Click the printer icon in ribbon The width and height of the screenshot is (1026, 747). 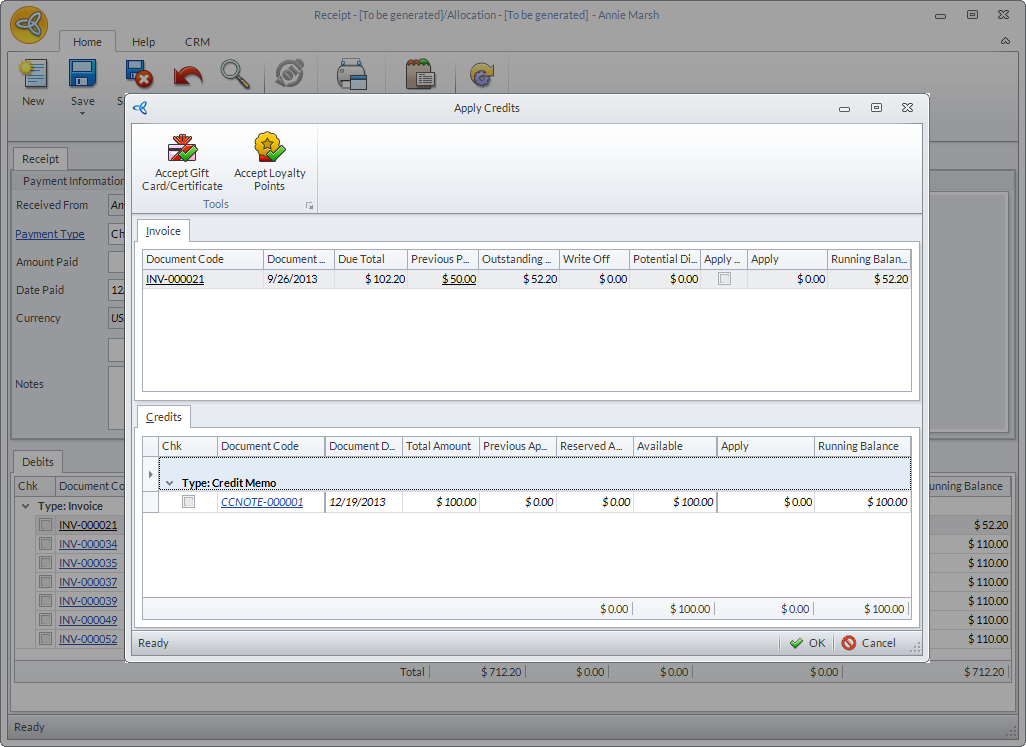click(352, 75)
